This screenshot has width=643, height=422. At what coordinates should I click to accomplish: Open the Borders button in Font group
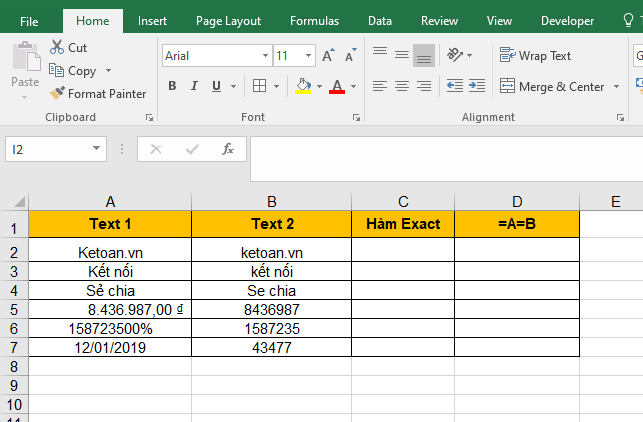pos(259,86)
